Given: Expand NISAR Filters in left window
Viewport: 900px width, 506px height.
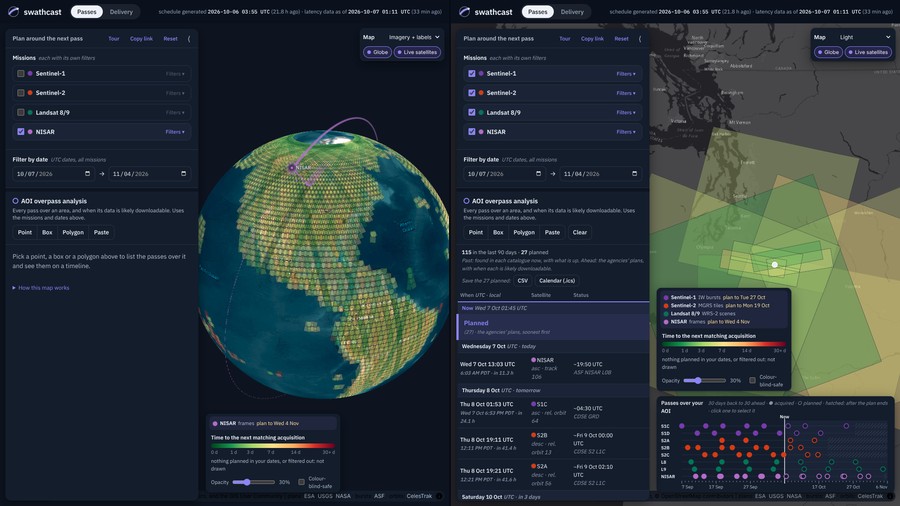Looking at the screenshot, I should pyautogui.click(x=175, y=132).
